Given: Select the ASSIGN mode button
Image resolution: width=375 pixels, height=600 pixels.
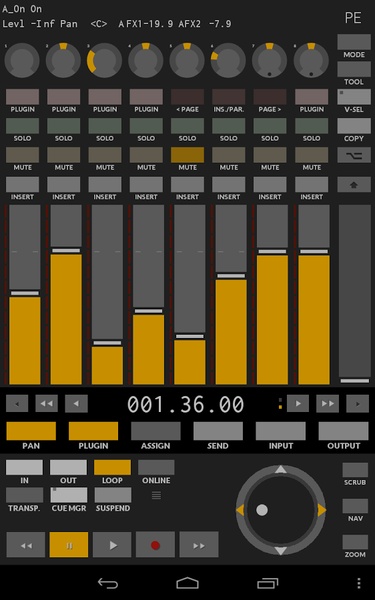Looking at the screenshot, I should [x=156, y=431].
